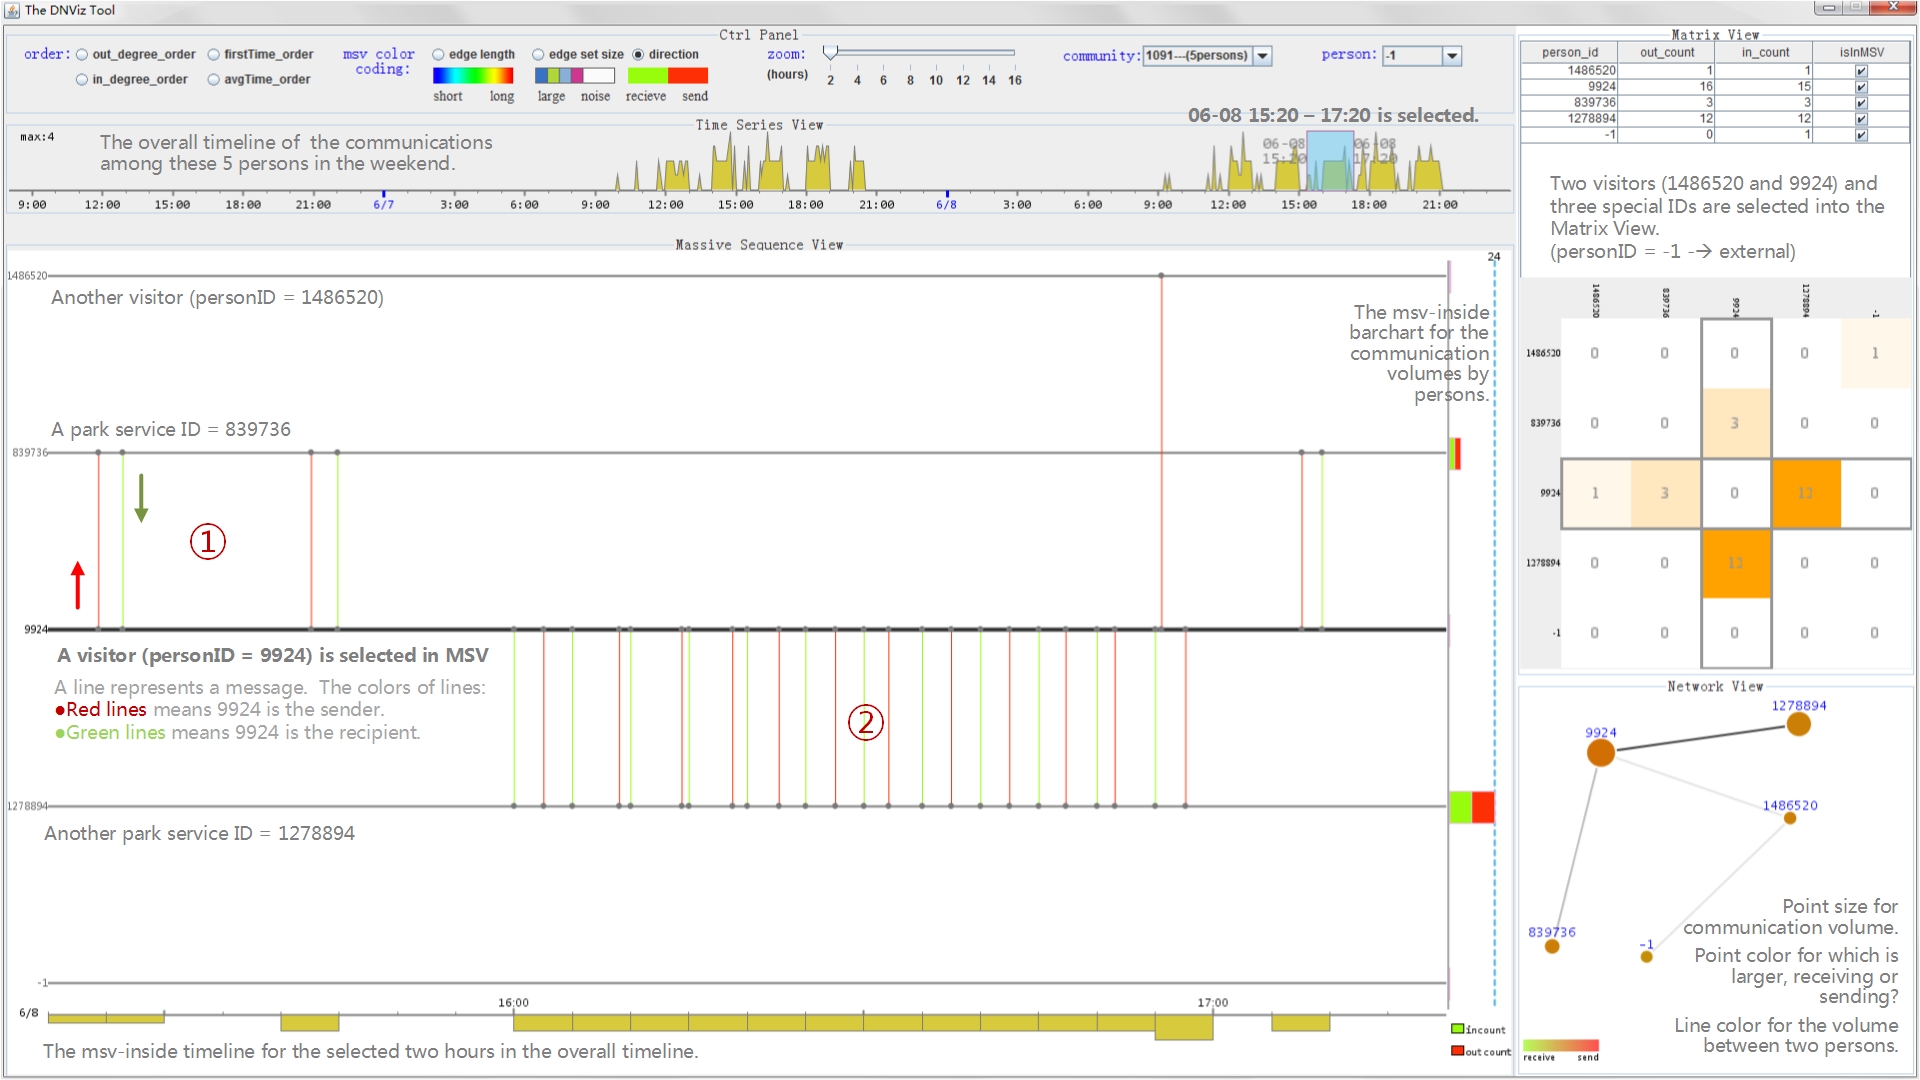This screenshot has width=1920, height=1080.
Task: Choose edge length color coding
Action: (438, 55)
